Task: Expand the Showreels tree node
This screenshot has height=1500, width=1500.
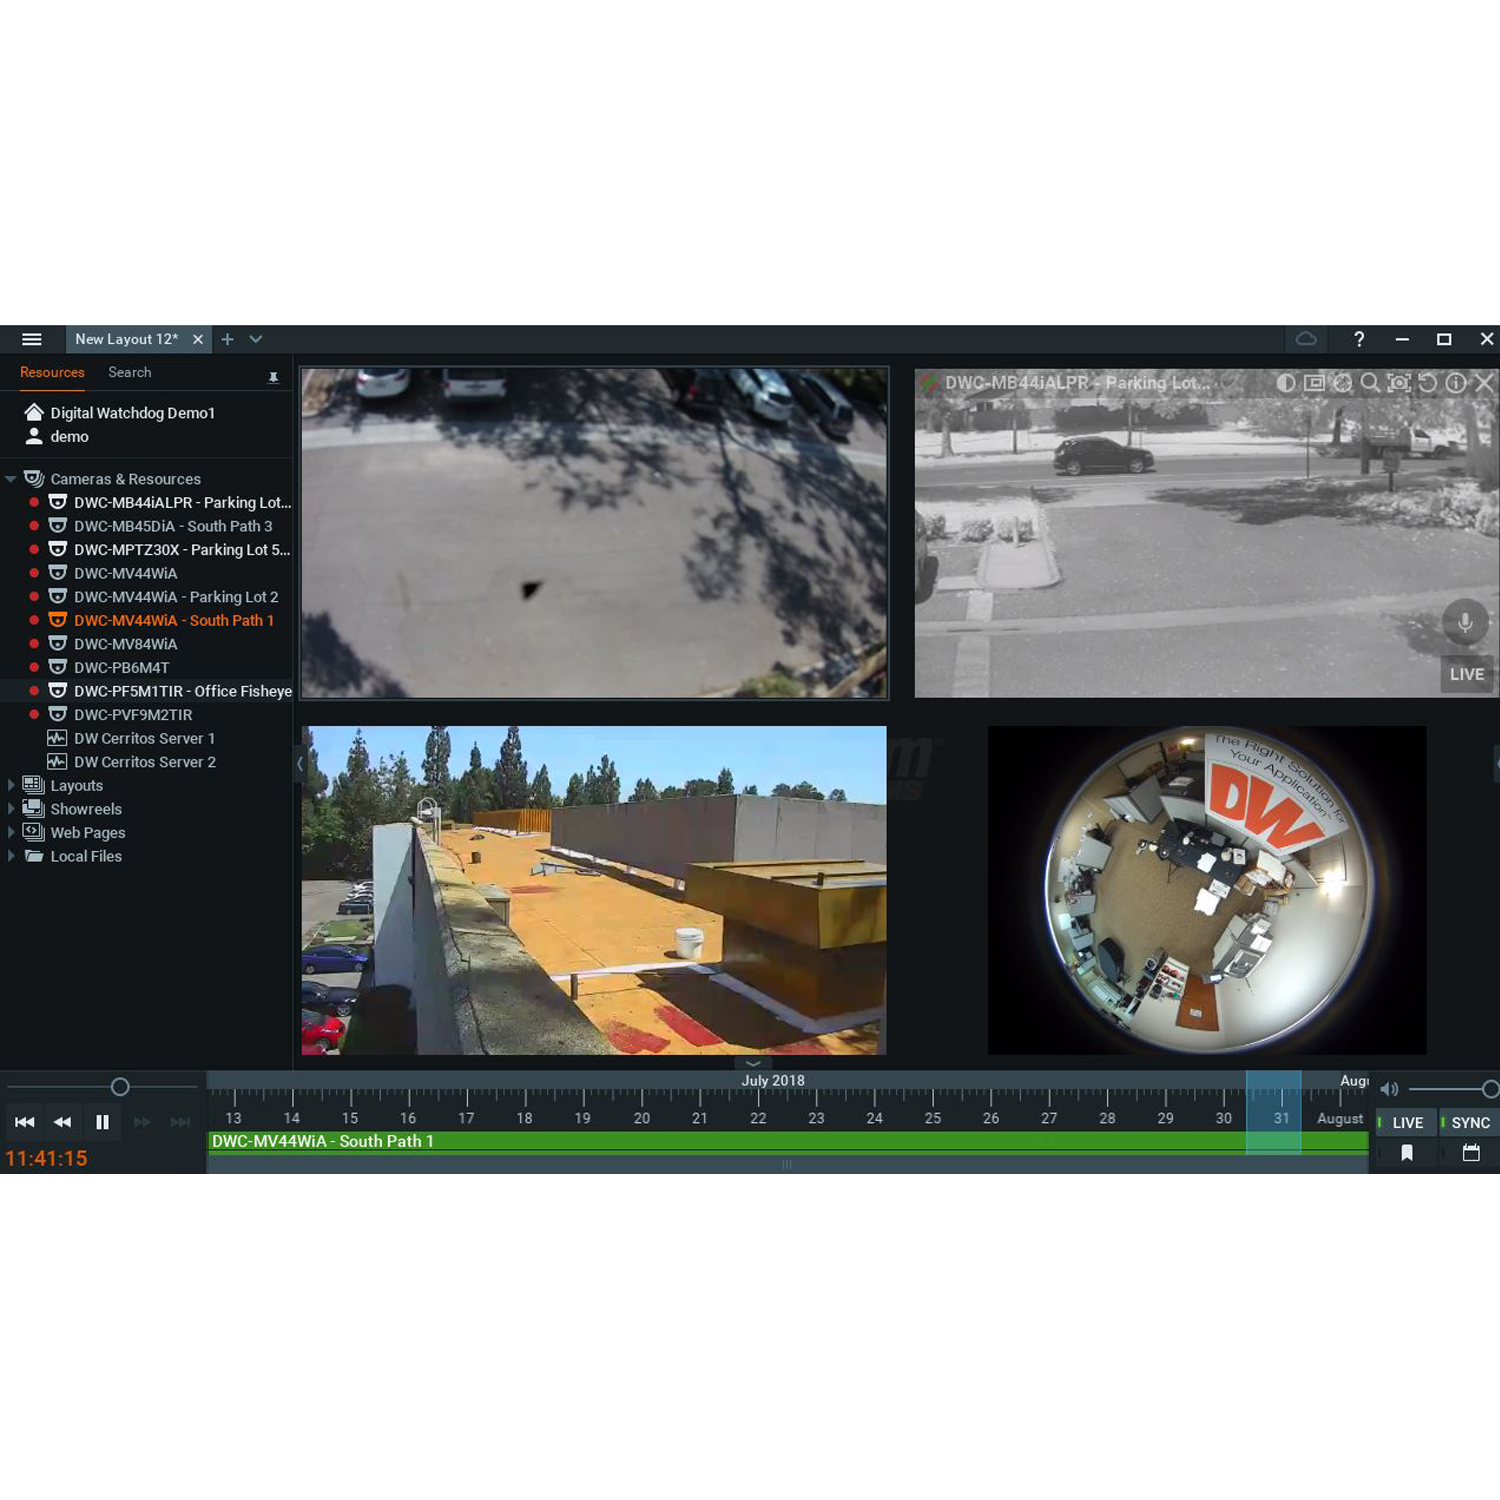Action: click(11, 809)
